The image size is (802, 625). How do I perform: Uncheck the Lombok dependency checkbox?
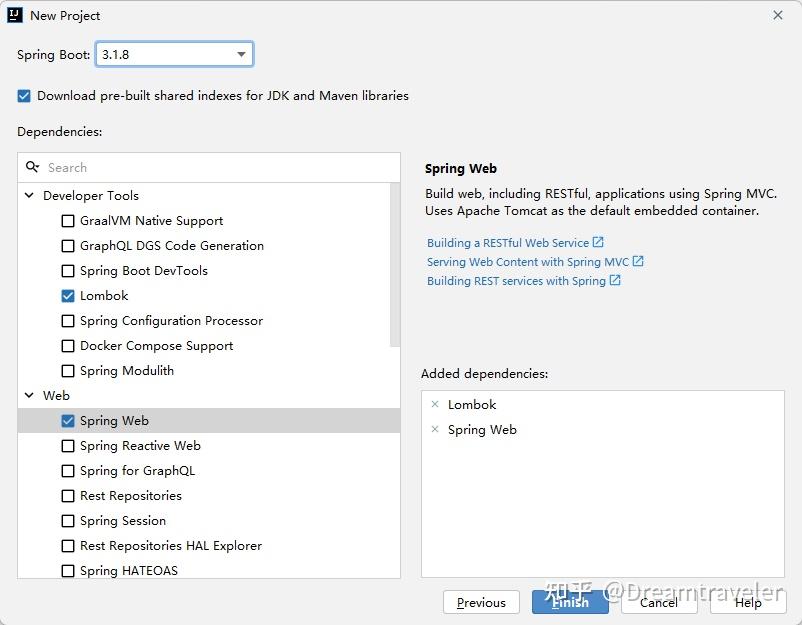click(x=68, y=296)
